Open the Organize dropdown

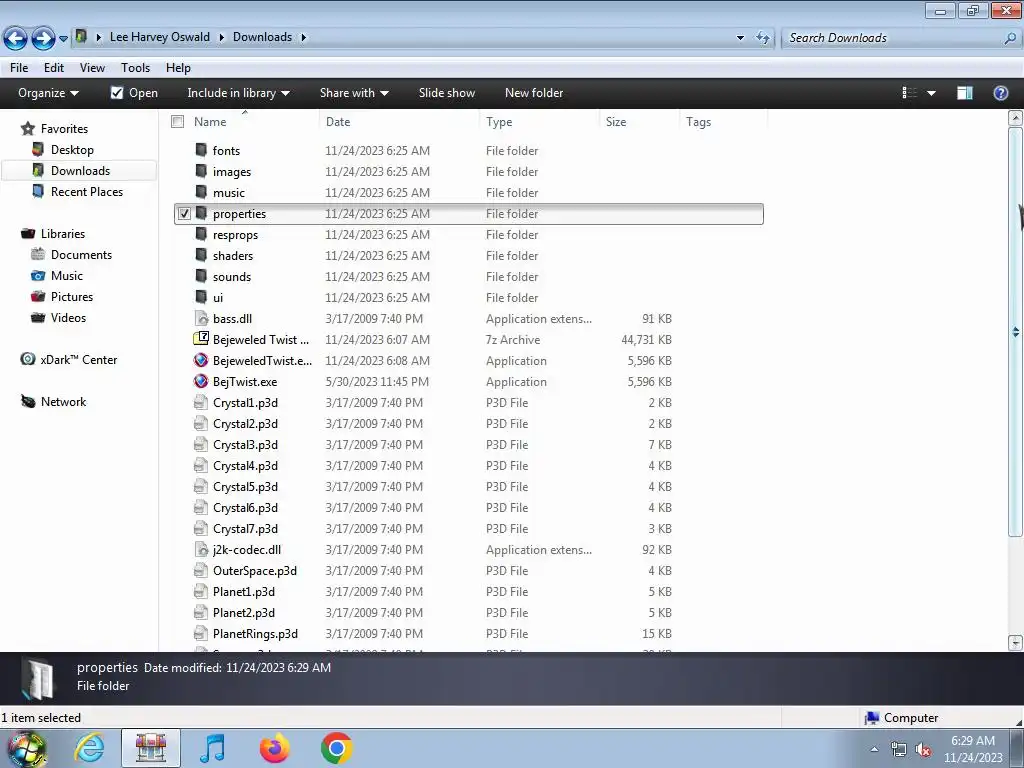(x=48, y=93)
